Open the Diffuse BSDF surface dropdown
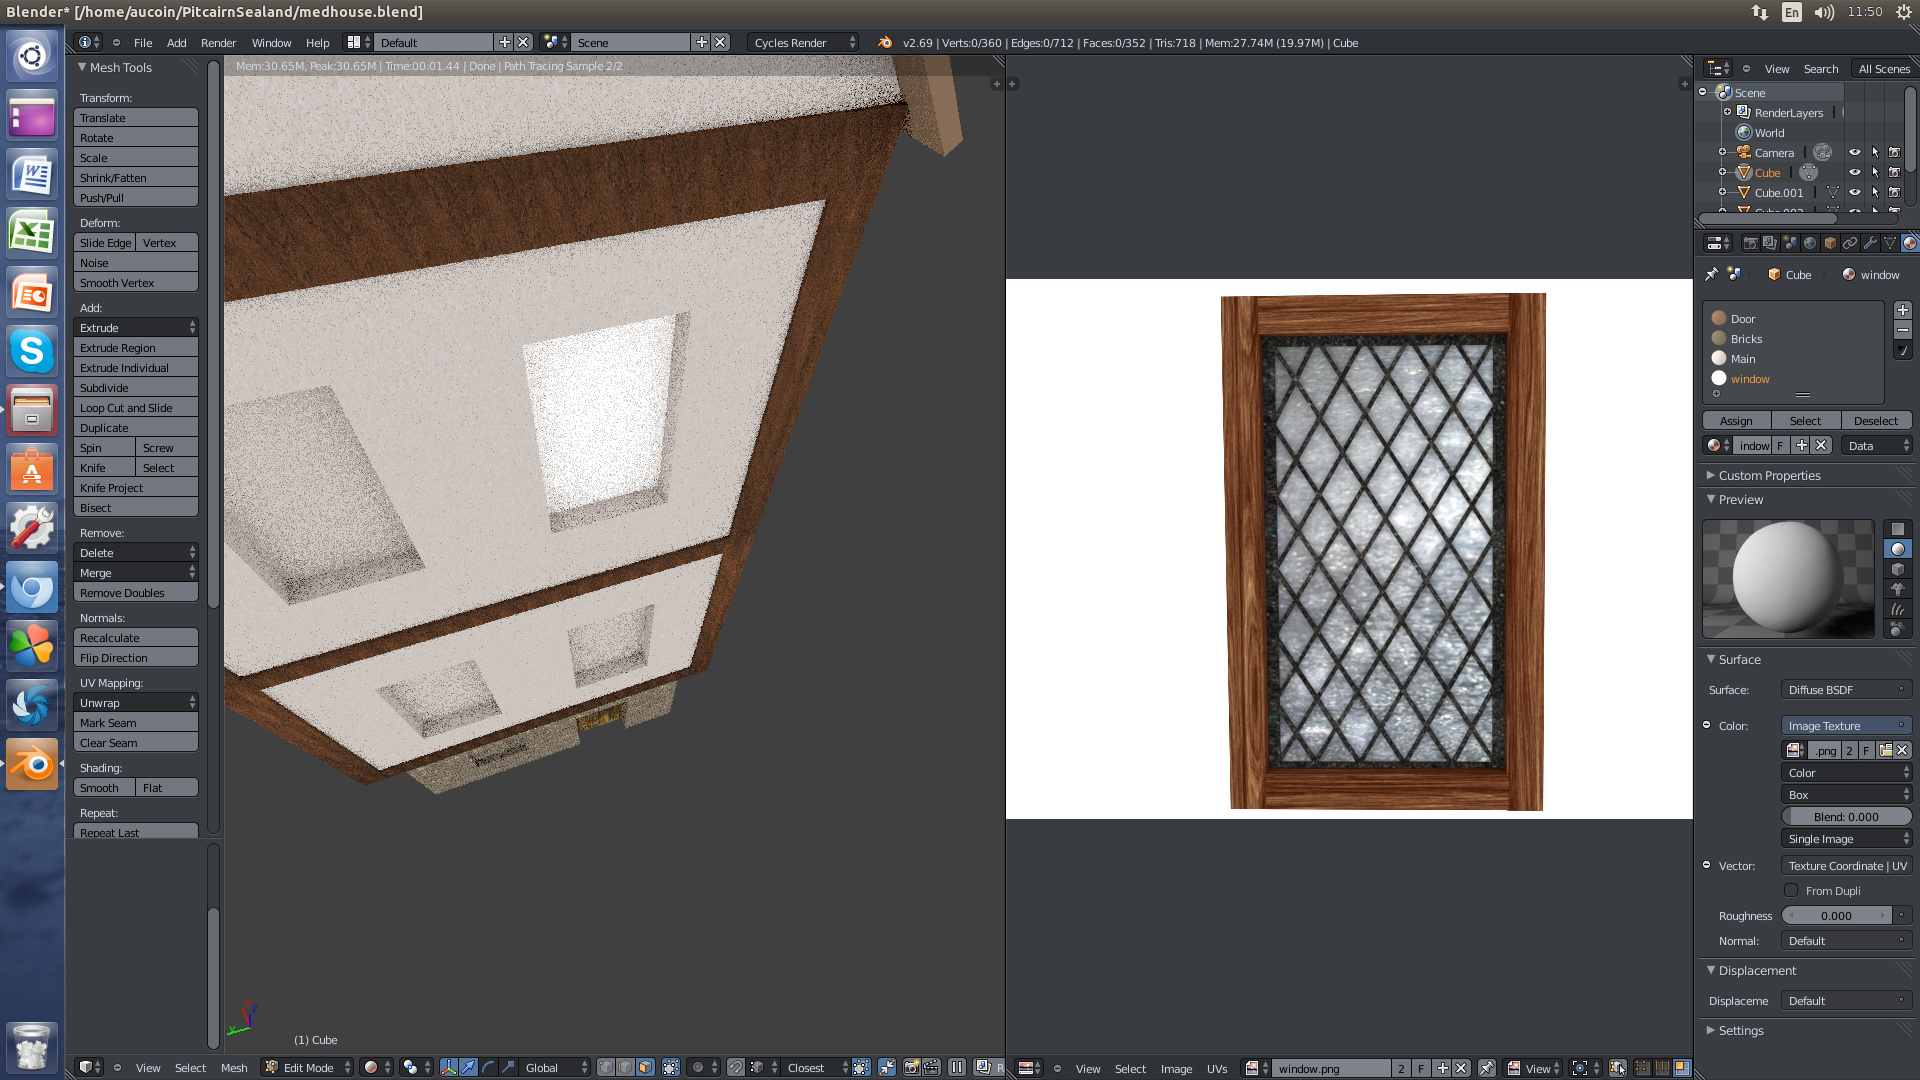This screenshot has width=1920, height=1080. (1846, 689)
